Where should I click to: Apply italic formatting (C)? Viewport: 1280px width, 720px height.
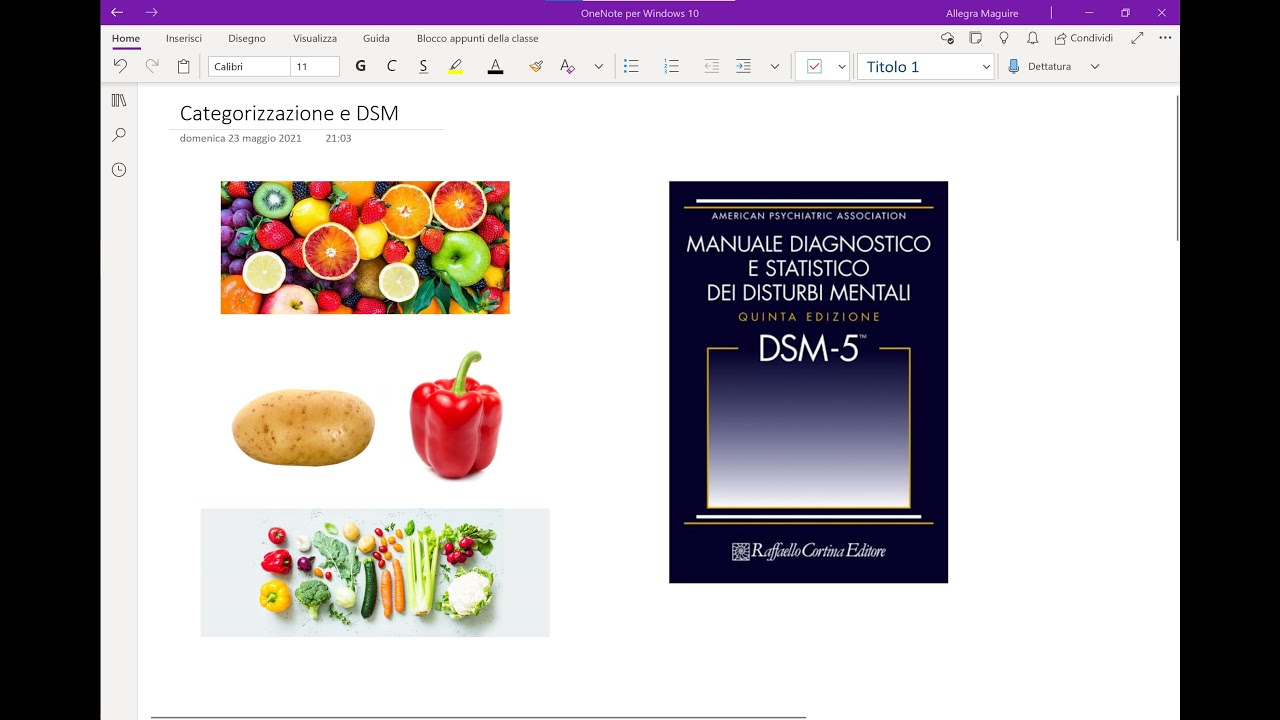click(391, 66)
